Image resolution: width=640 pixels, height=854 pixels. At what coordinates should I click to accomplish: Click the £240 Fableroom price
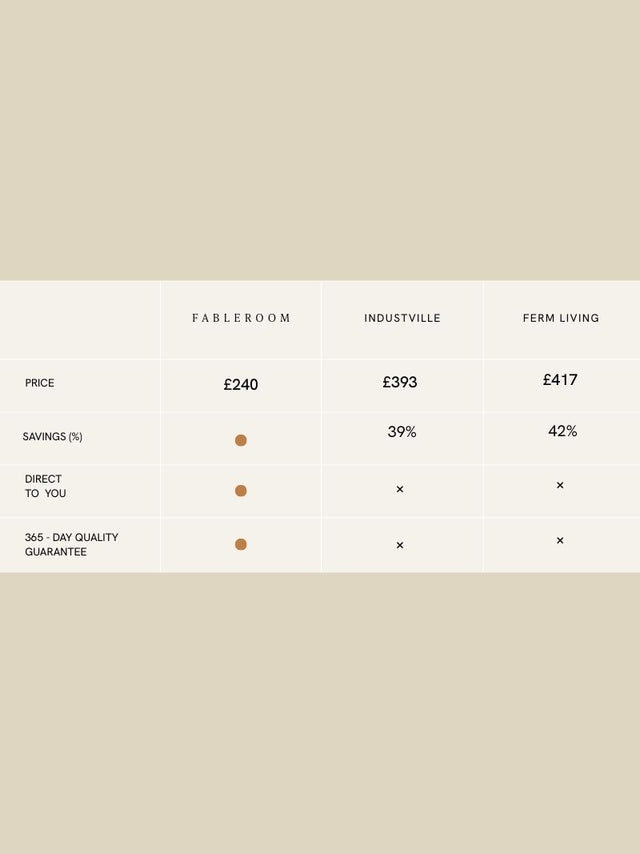coord(241,384)
